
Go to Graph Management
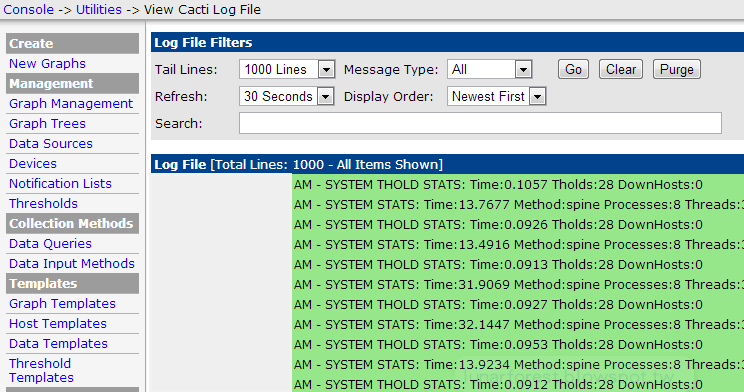tap(71, 103)
